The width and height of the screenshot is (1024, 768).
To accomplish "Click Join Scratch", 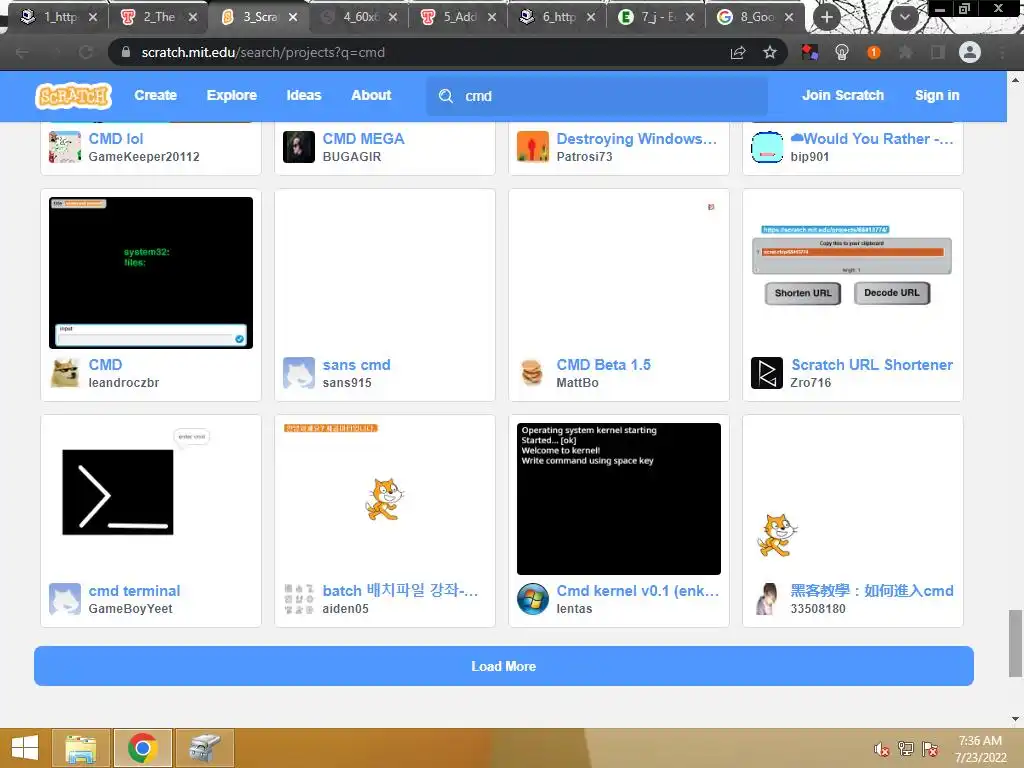I will (x=842, y=95).
